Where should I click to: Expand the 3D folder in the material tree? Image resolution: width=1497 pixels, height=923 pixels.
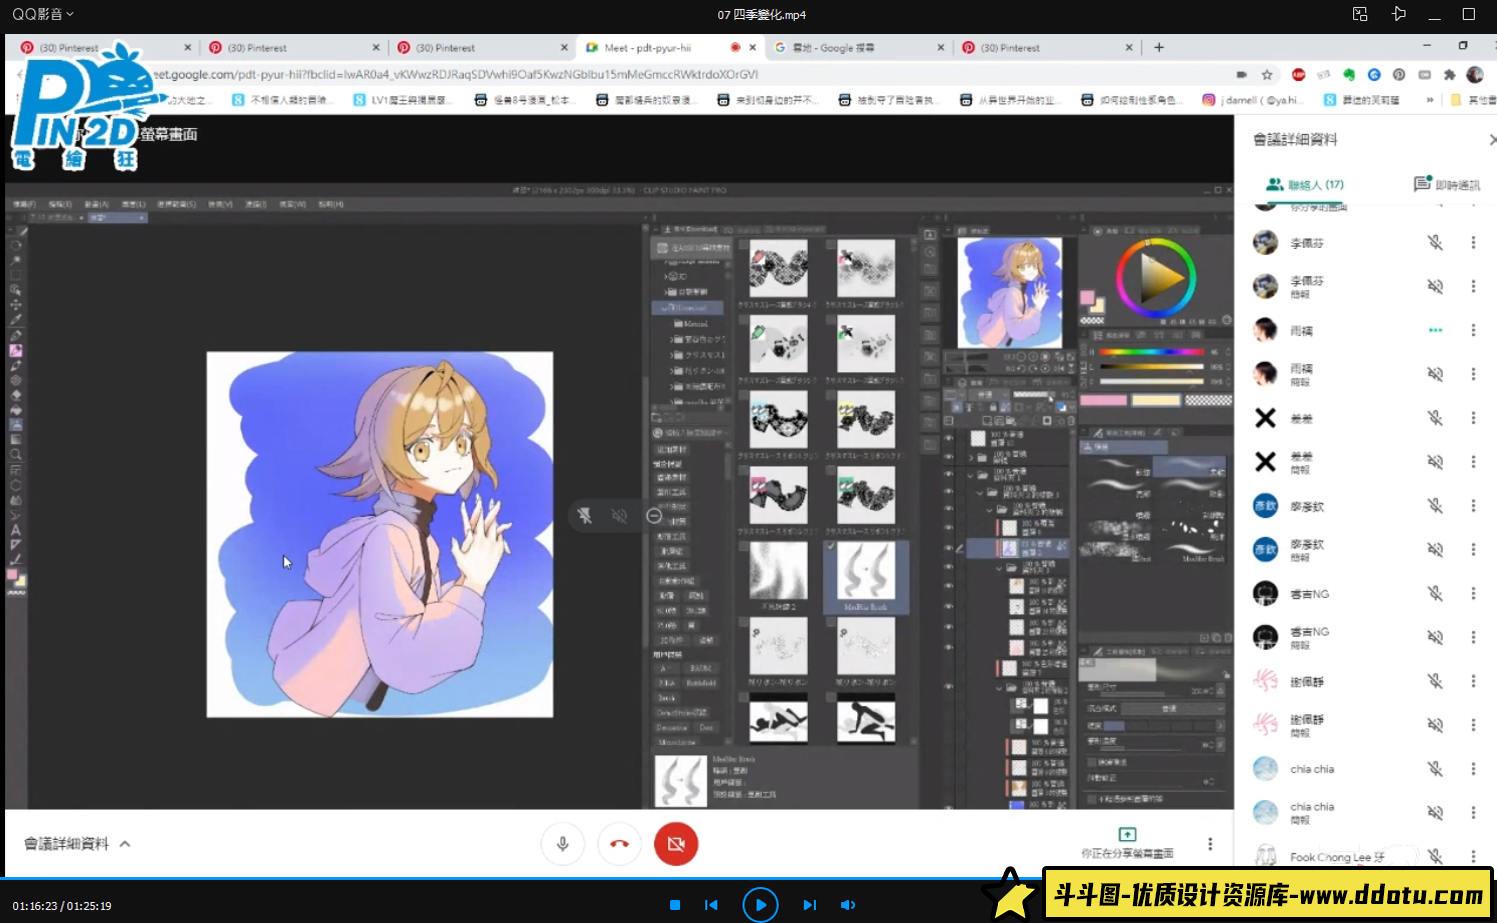(668, 276)
